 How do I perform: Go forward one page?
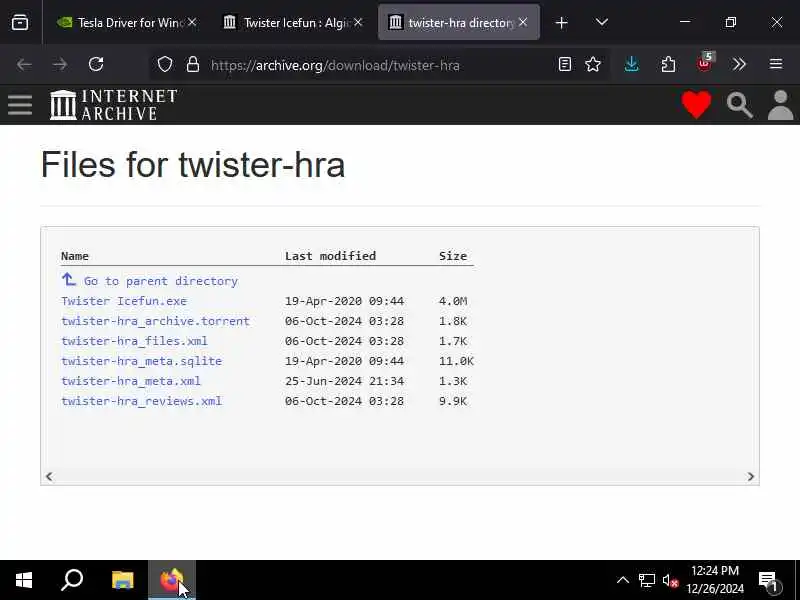60,65
